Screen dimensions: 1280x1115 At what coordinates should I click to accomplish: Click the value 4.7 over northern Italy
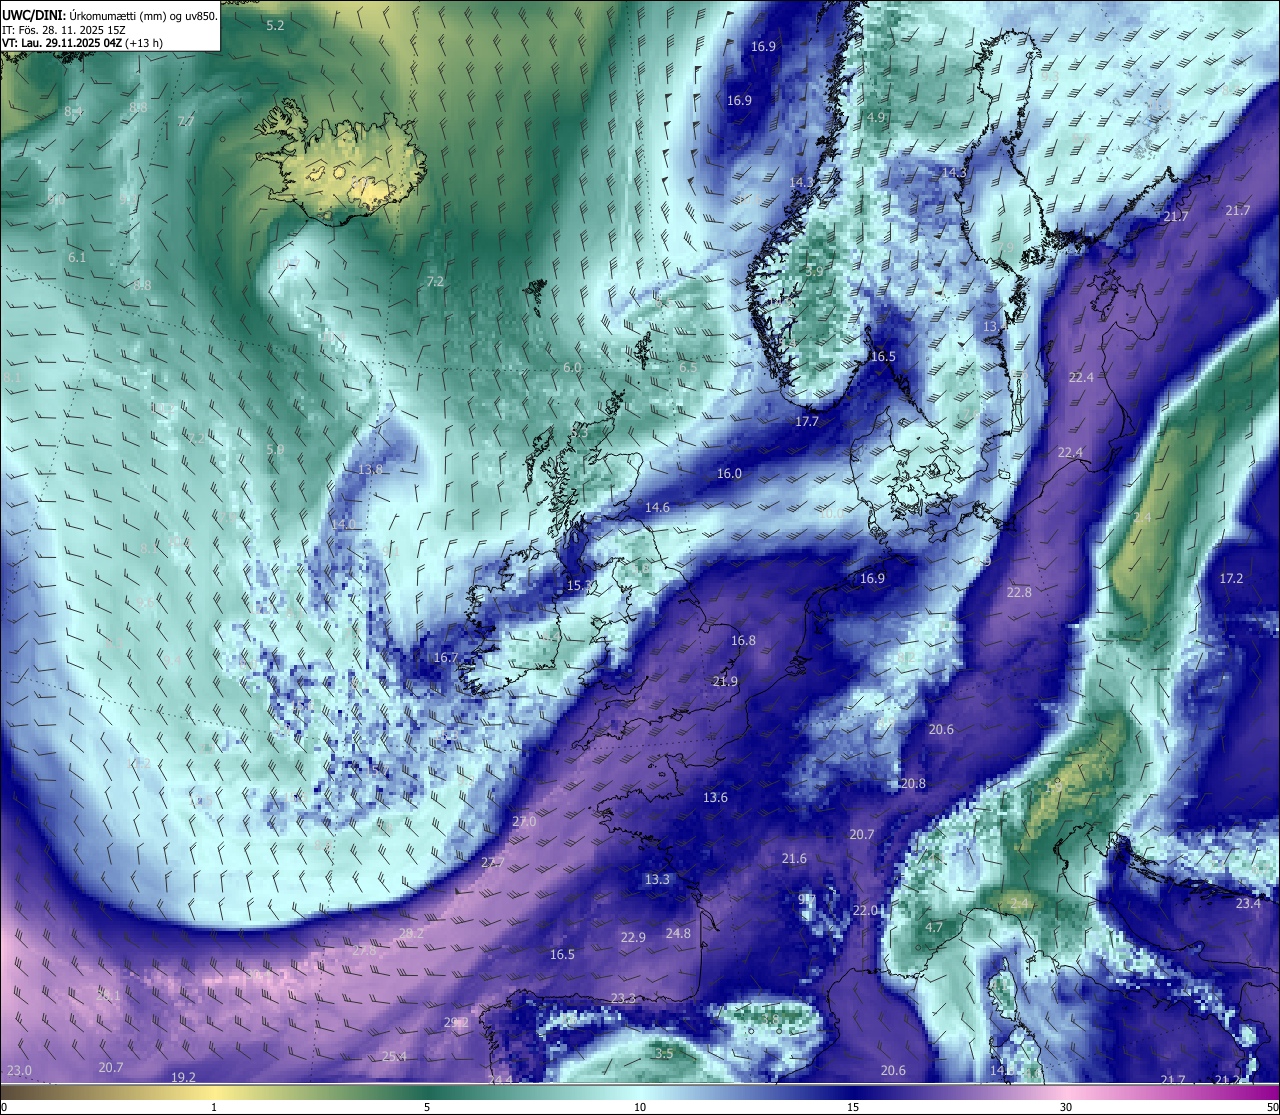pyautogui.click(x=934, y=927)
